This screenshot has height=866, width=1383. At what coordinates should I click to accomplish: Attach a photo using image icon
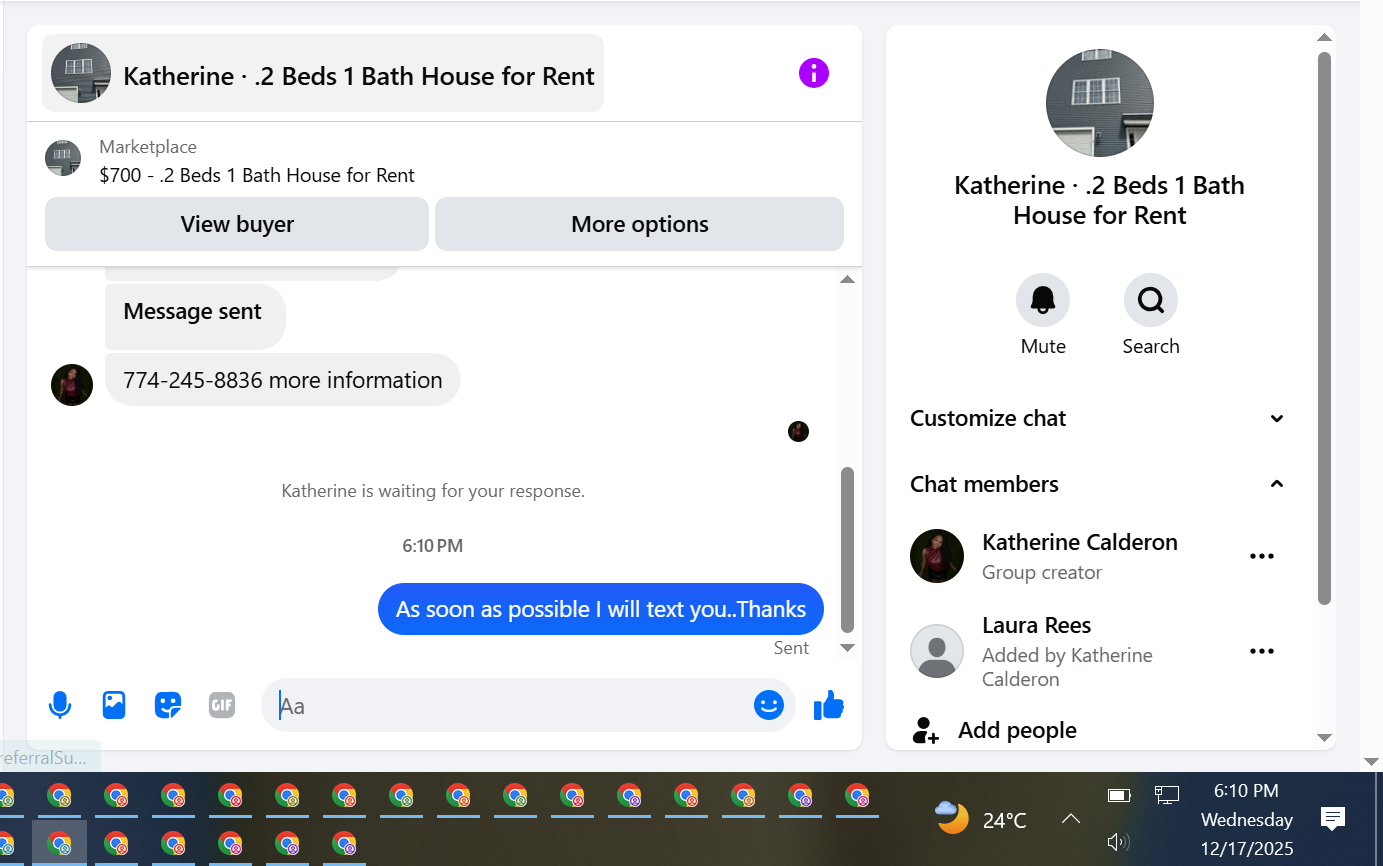(x=114, y=705)
